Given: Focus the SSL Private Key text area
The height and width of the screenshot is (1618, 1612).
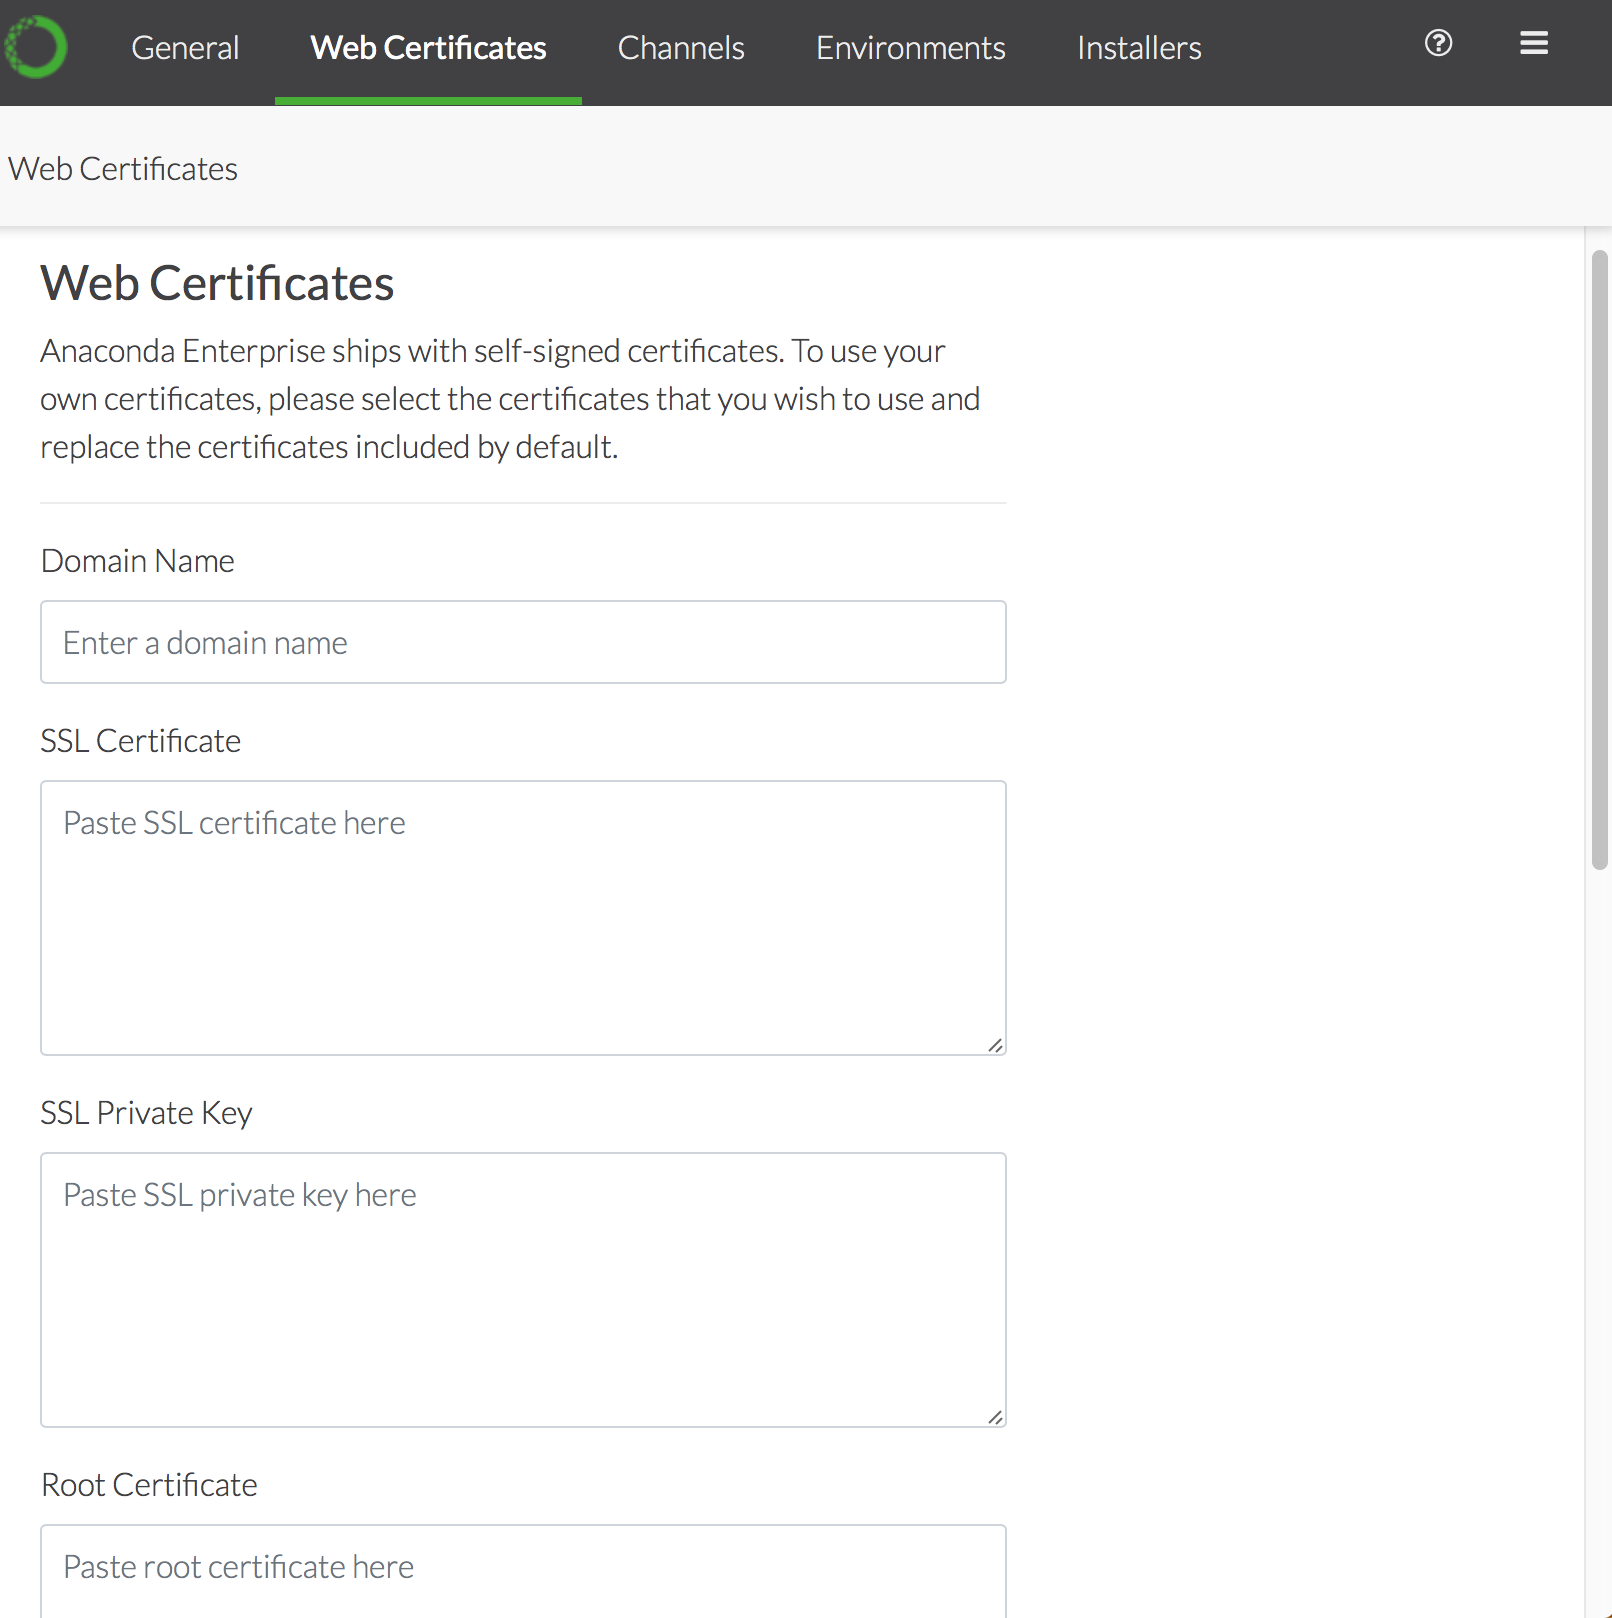Looking at the screenshot, I should 523,1290.
